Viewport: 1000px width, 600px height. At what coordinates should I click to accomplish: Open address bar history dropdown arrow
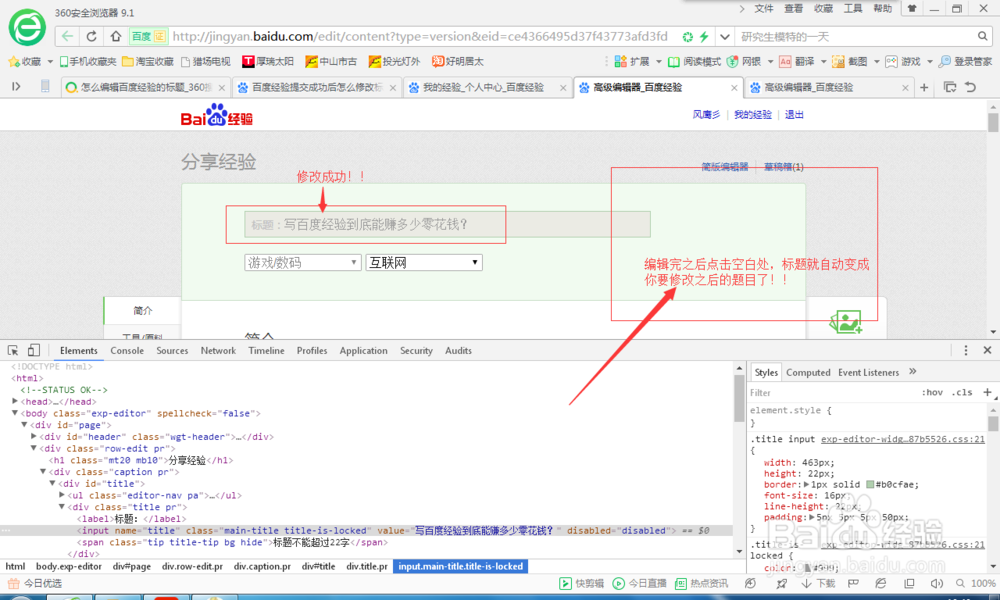point(724,36)
